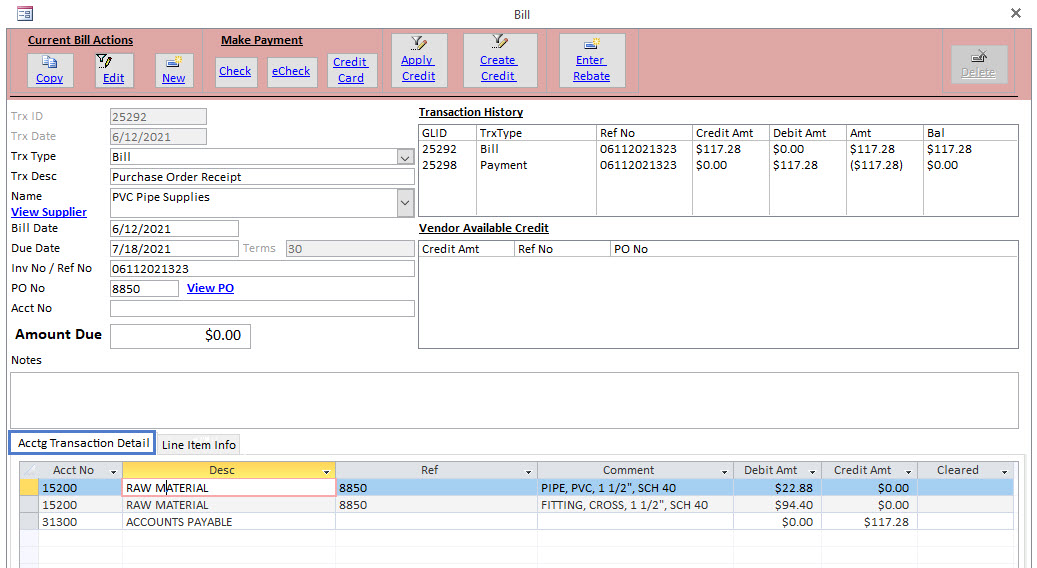Open the View Supplier link

coord(49,212)
